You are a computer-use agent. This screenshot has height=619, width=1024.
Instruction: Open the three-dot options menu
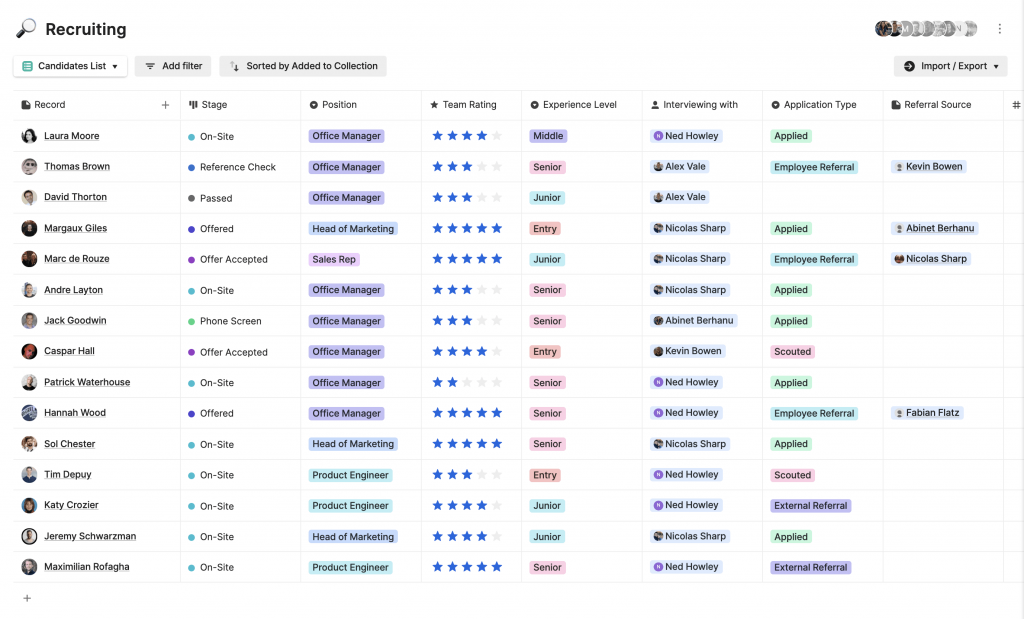999,29
